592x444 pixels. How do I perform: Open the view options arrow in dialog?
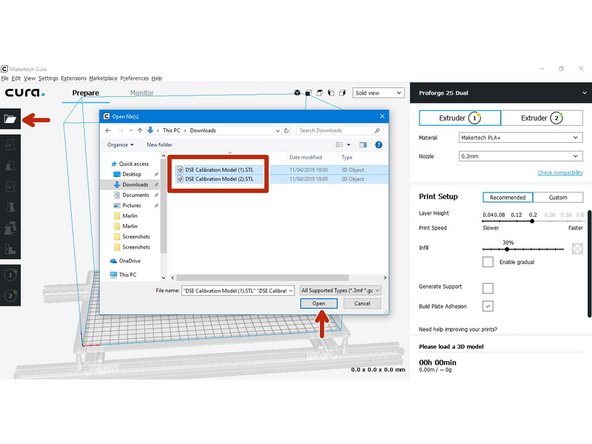coord(348,145)
